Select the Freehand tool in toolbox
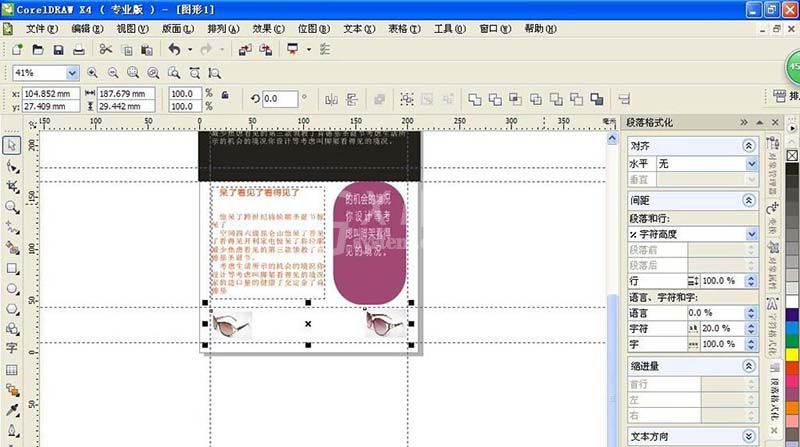The height and width of the screenshot is (447, 800). click(x=12, y=228)
